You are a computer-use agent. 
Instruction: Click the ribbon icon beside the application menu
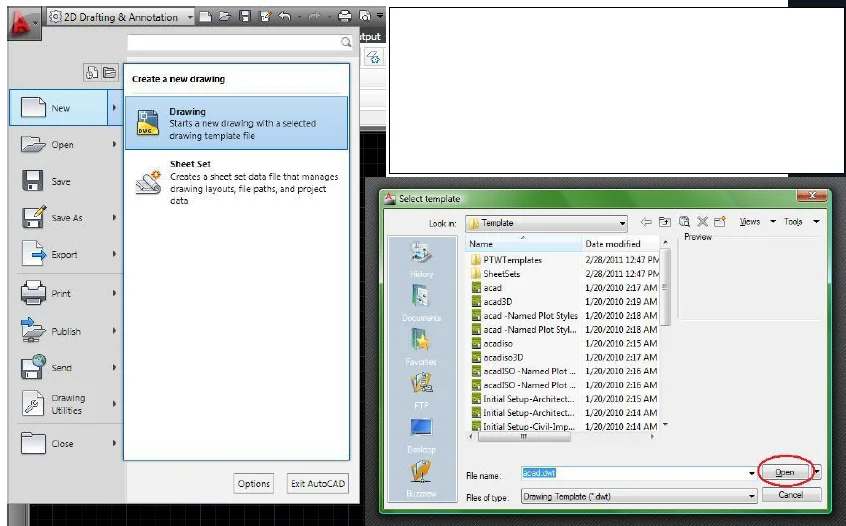(x=374, y=57)
